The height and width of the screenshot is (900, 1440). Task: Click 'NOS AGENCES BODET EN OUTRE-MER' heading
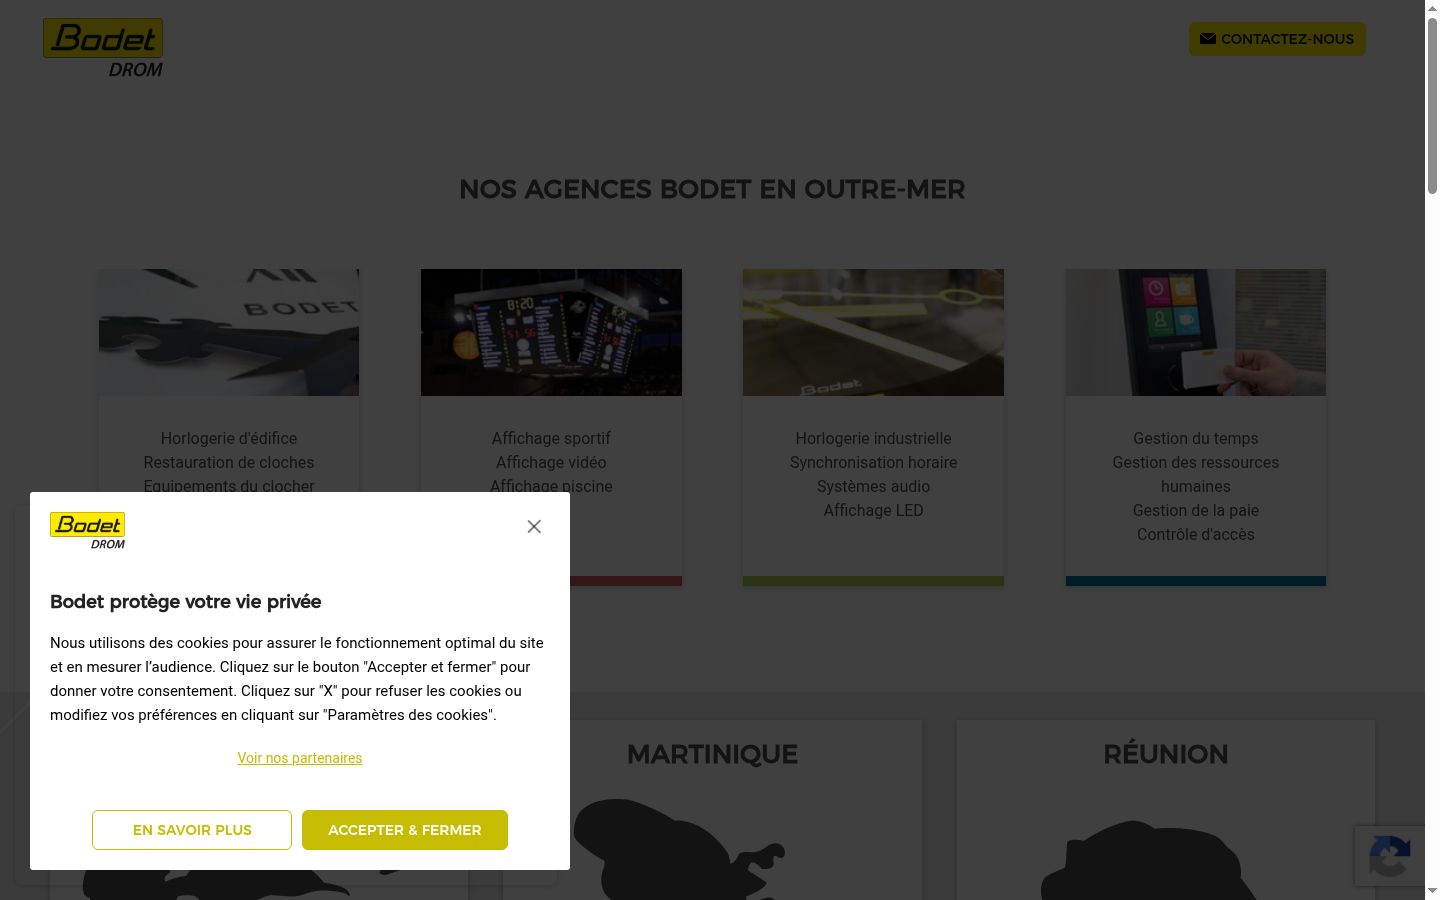pos(712,189)
